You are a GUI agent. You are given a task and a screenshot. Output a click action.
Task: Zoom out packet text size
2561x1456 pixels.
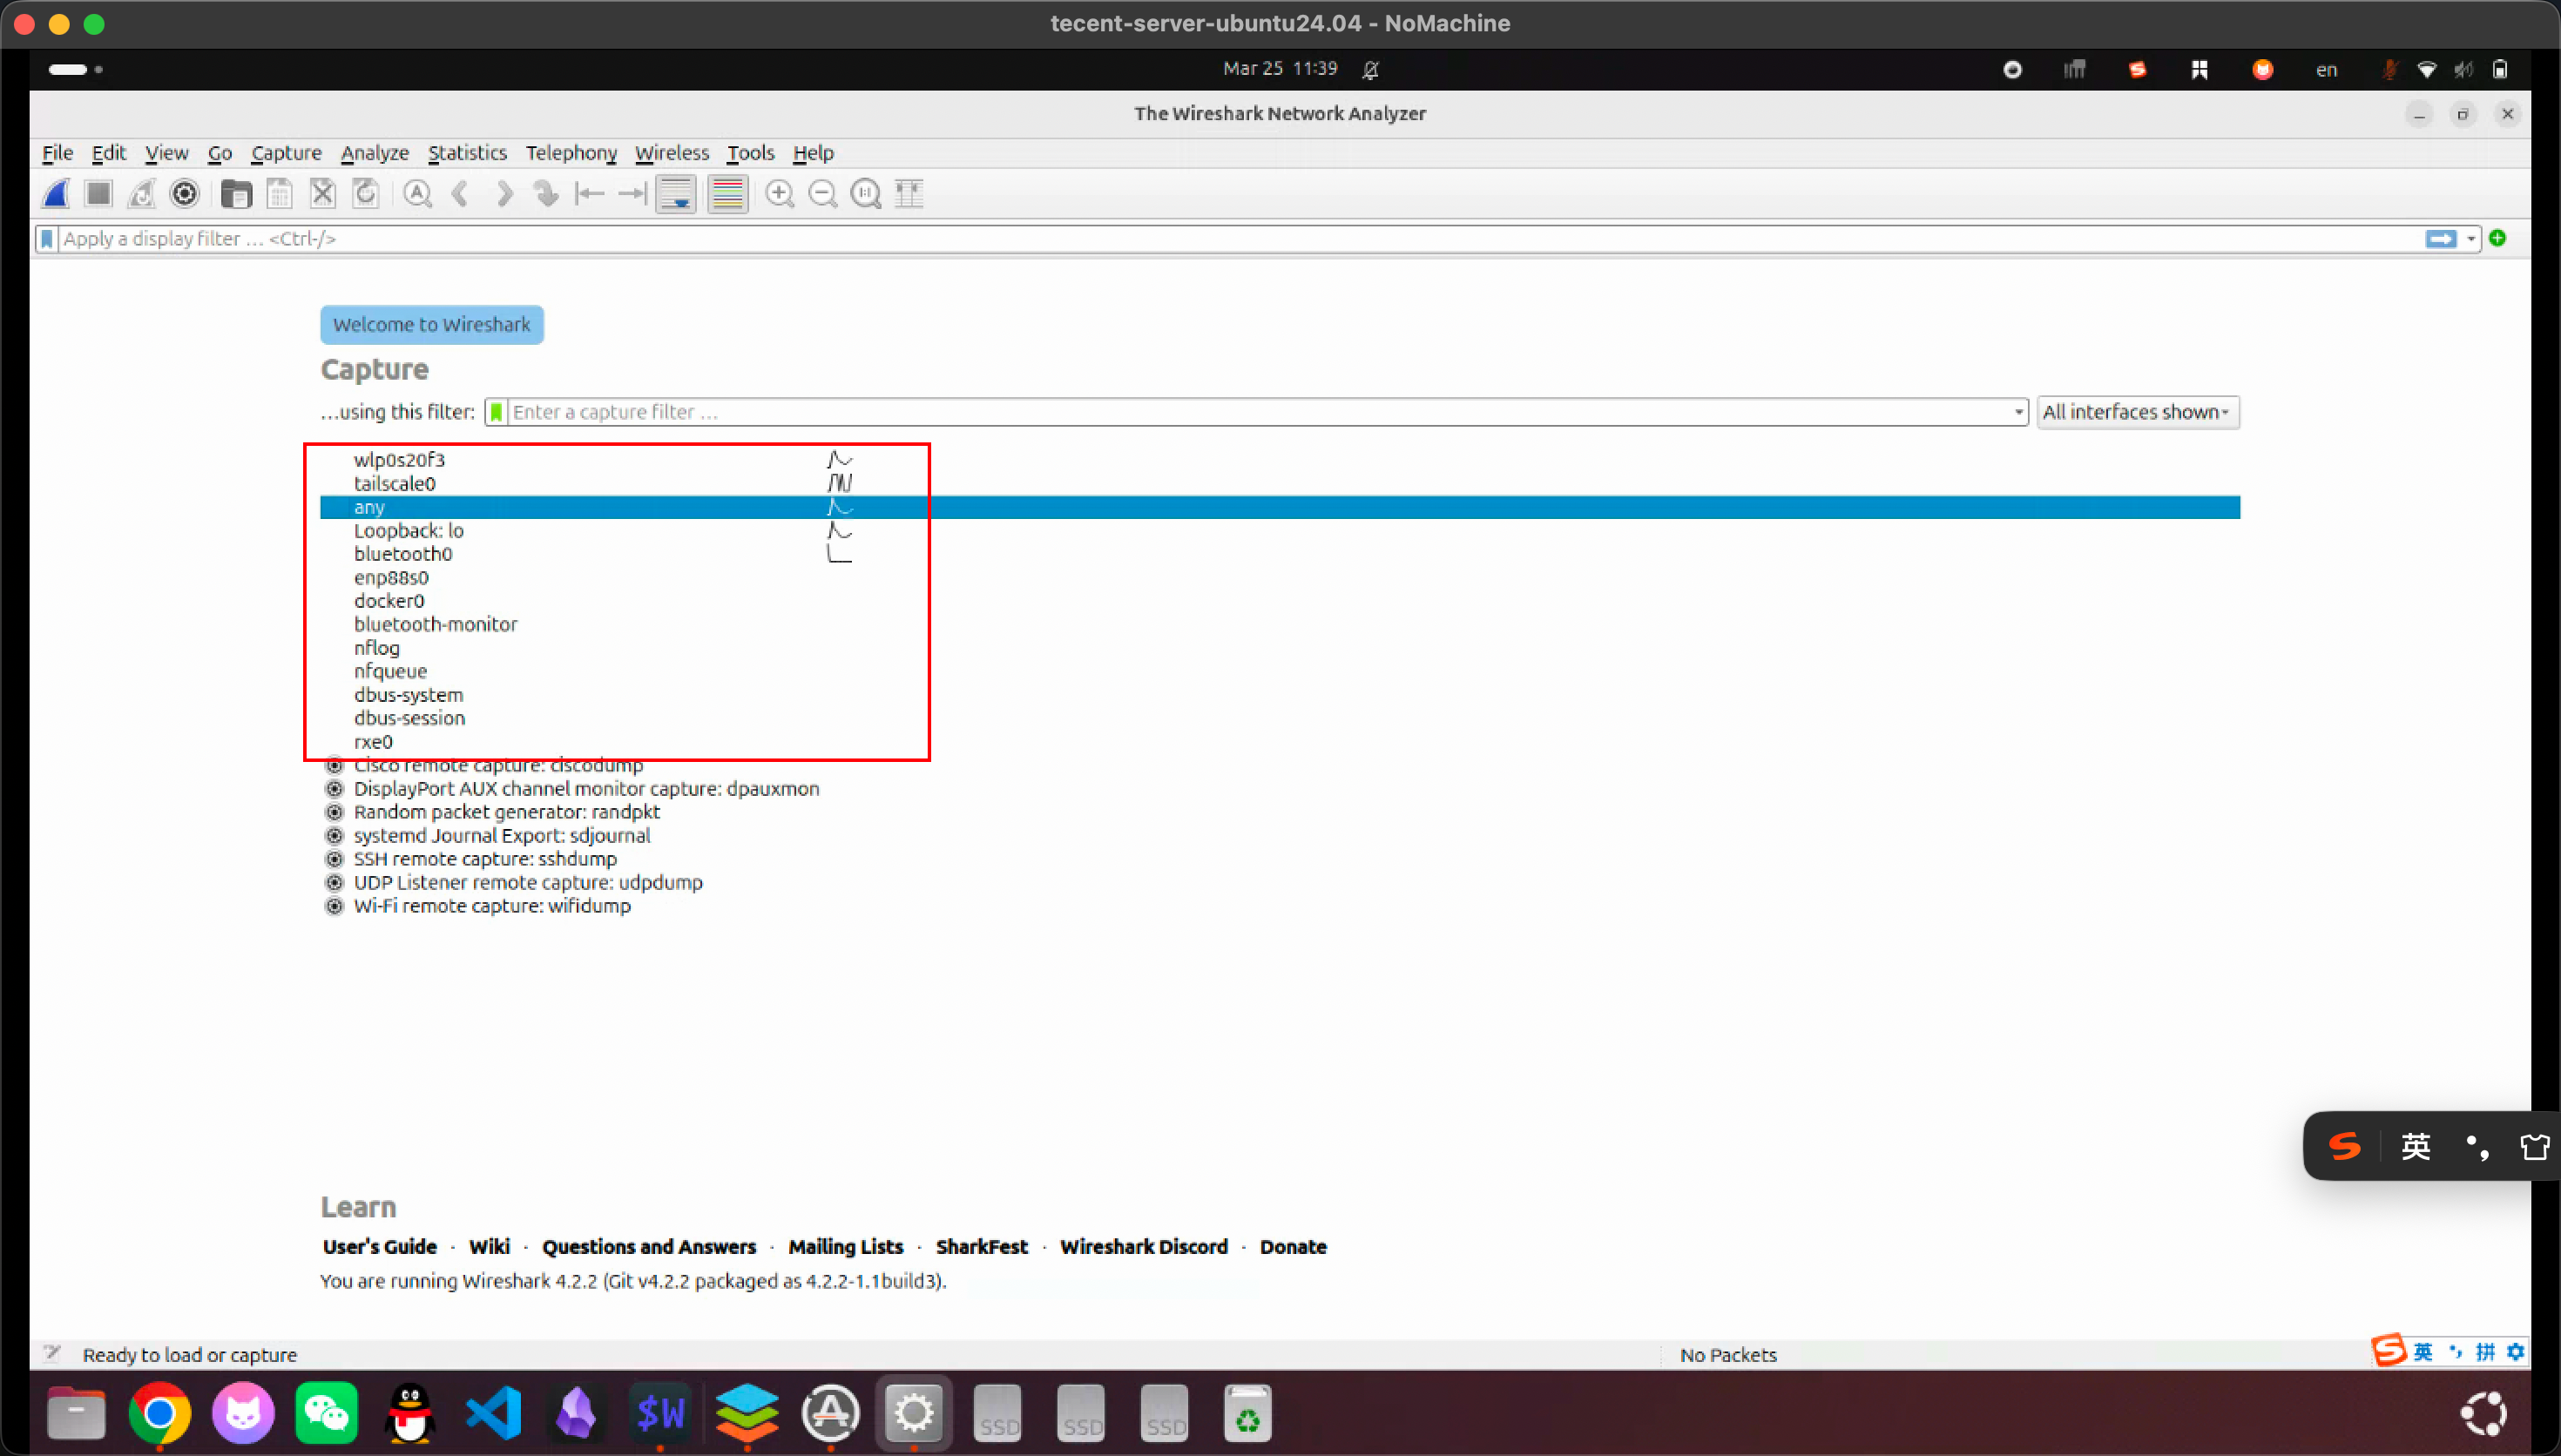(822, 193)
